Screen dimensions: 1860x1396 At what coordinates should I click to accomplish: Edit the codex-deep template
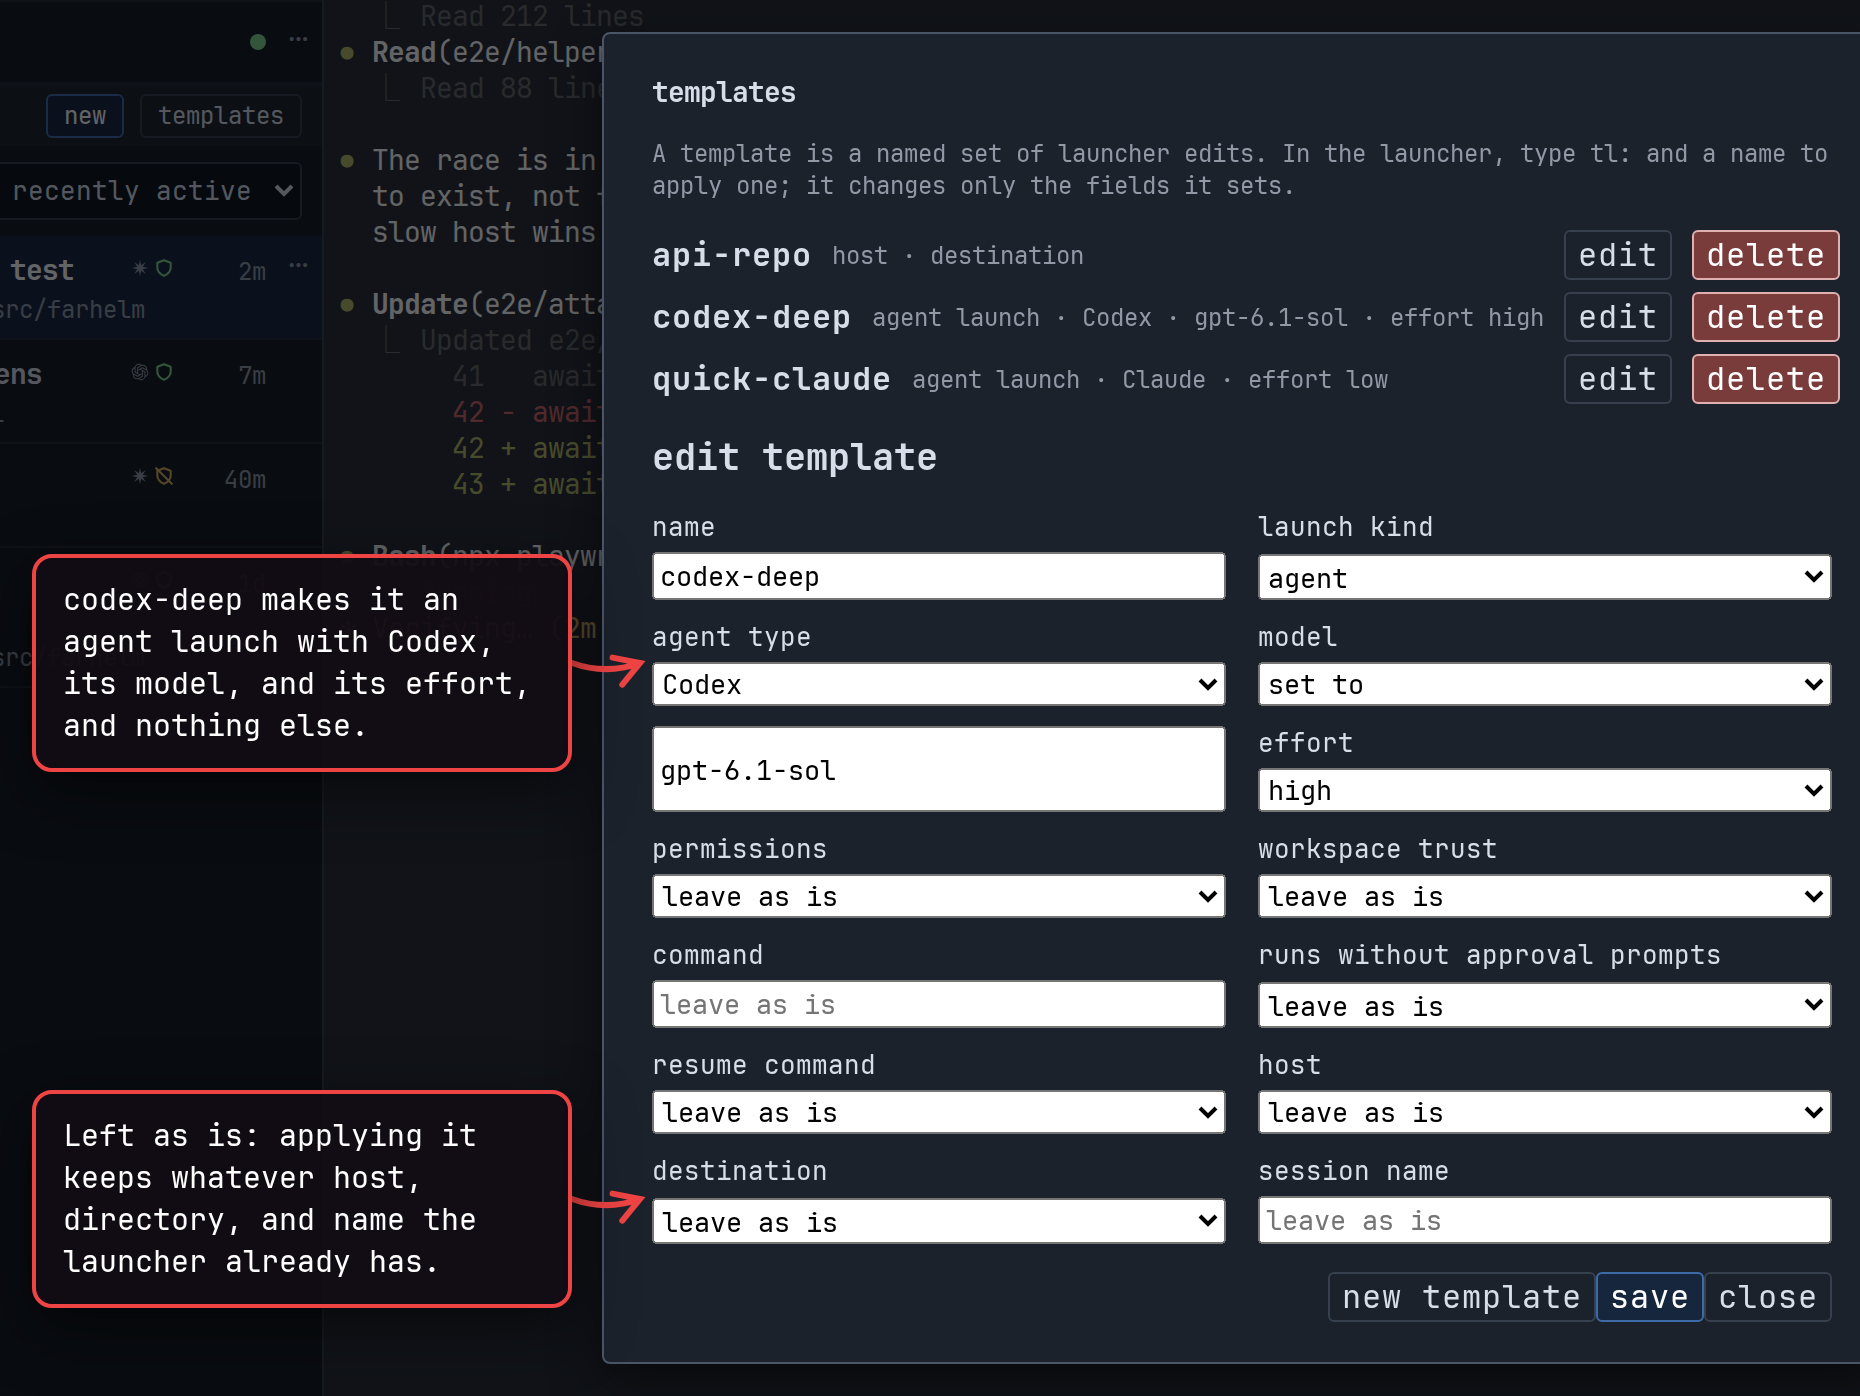point(1617,317)
